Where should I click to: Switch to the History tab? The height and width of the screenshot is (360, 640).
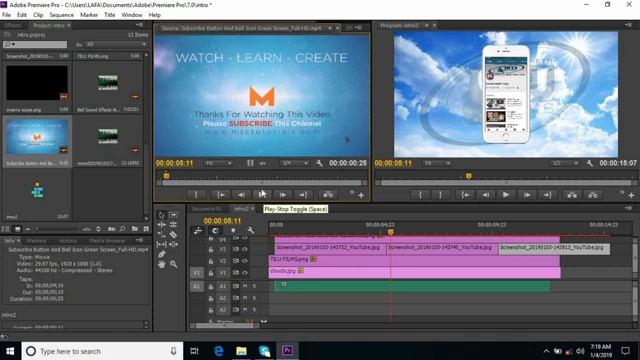pyautogui.click(x=68, y=241)
